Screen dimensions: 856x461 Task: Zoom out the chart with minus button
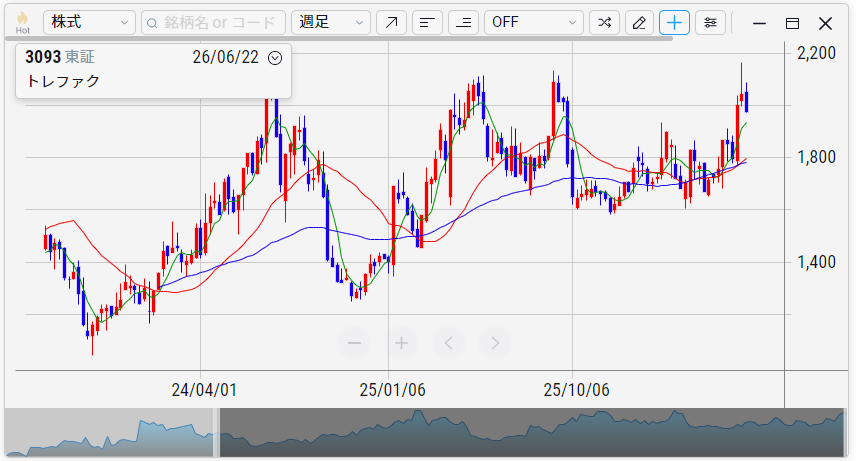(x=355, y=343)
